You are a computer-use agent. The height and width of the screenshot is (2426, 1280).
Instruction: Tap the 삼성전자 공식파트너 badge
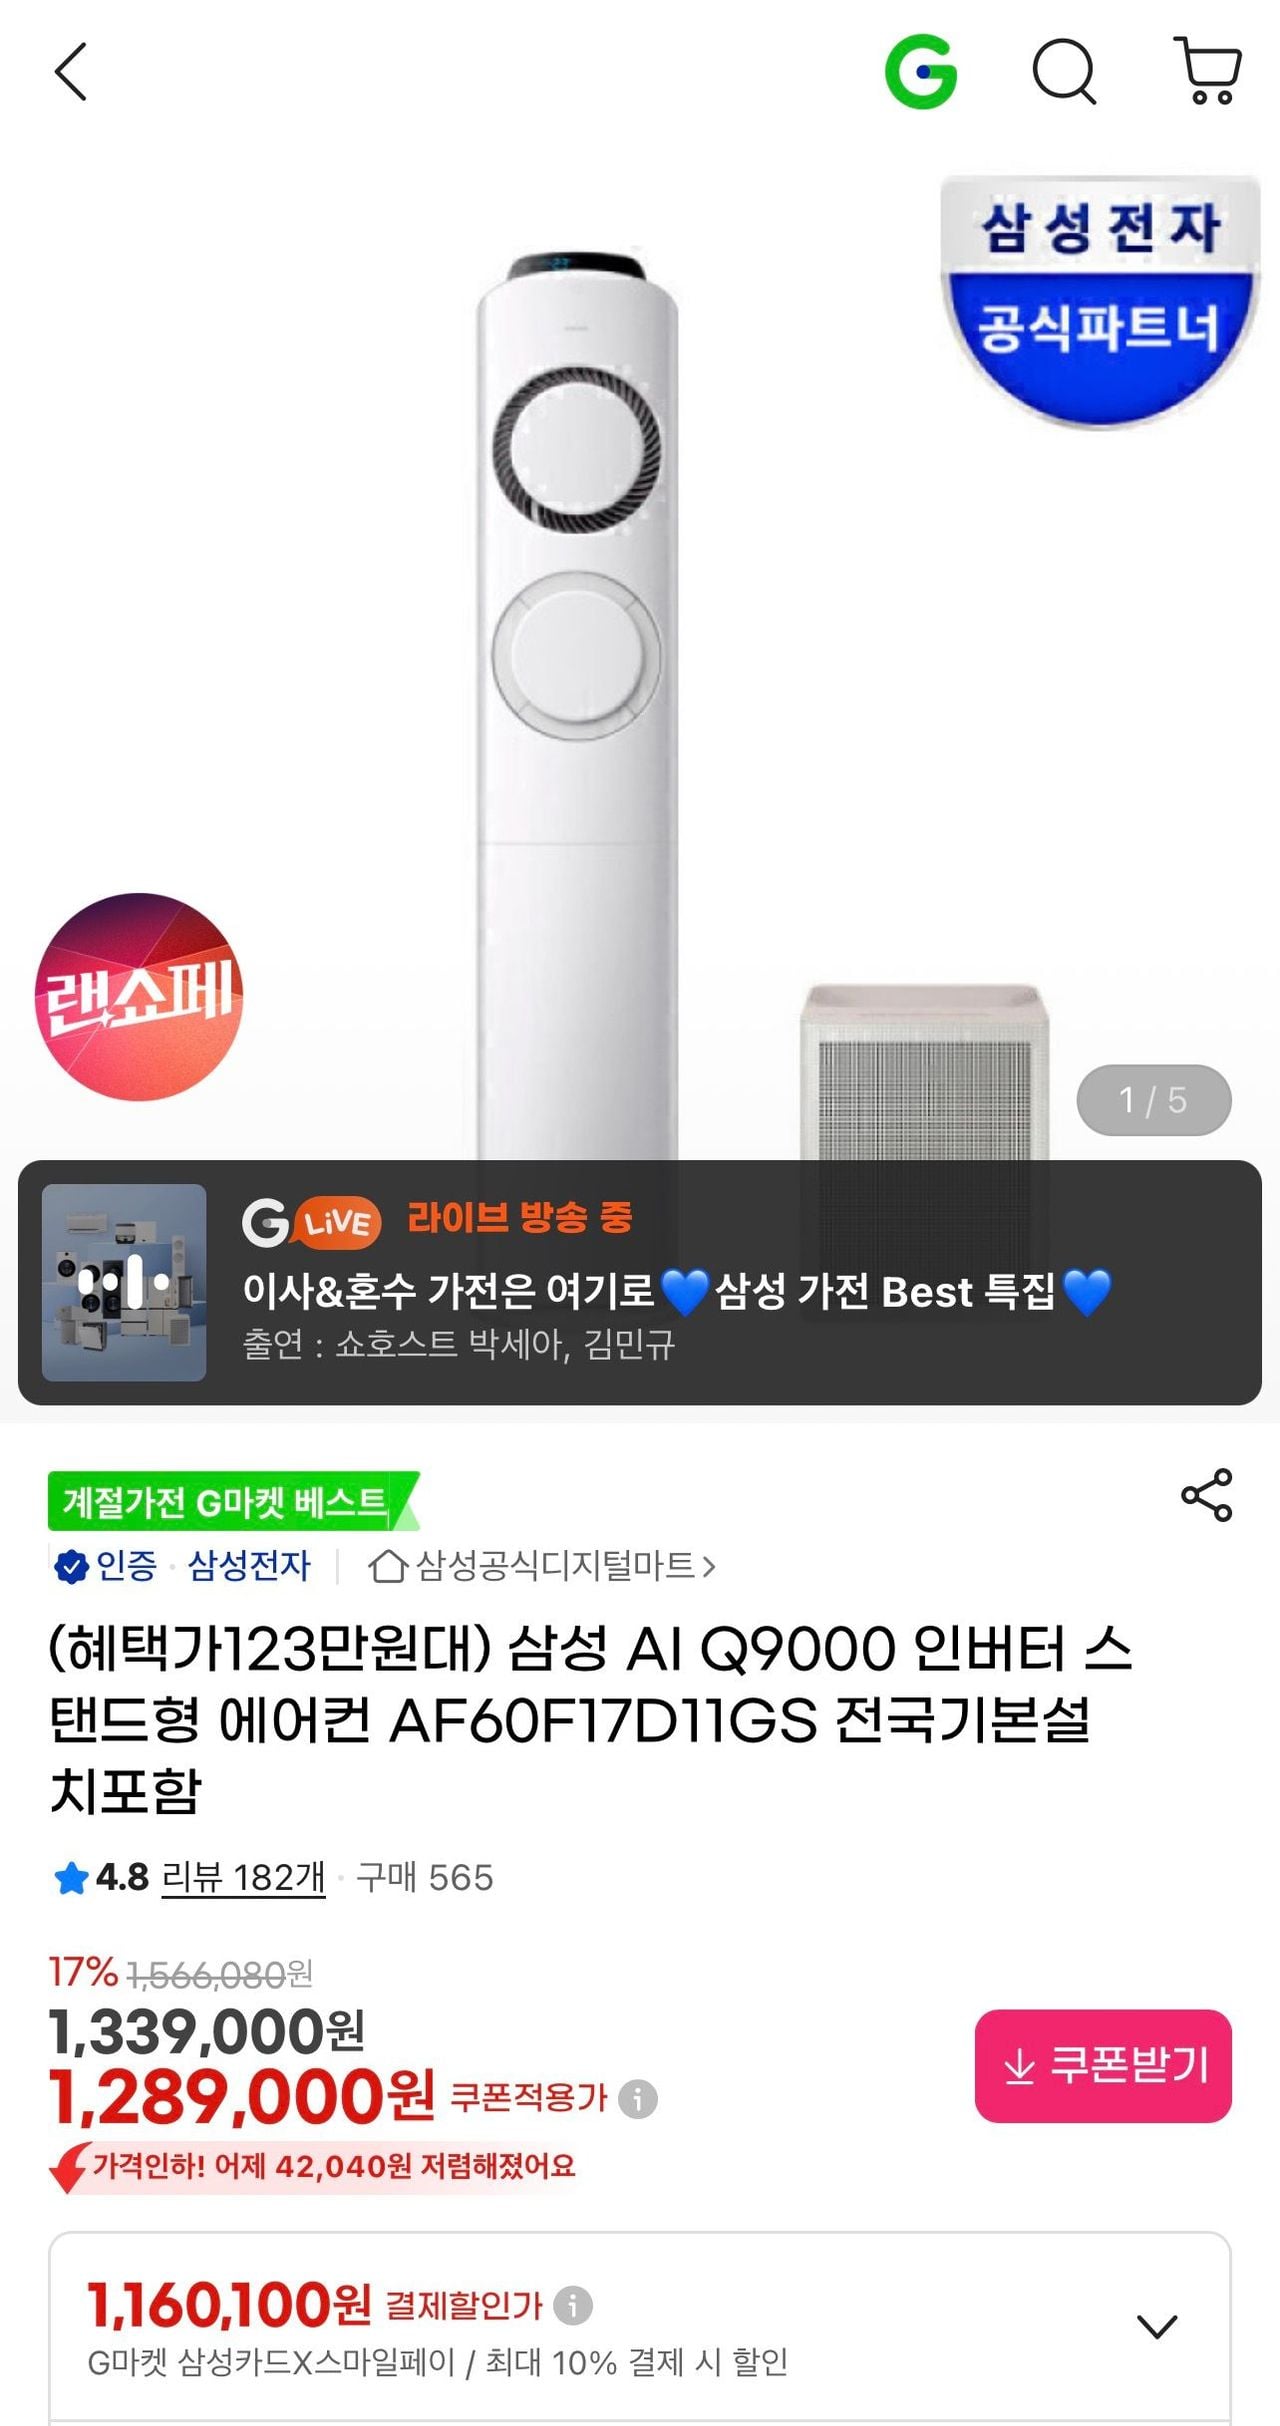pyautogui.click(x=1100, y=302)
